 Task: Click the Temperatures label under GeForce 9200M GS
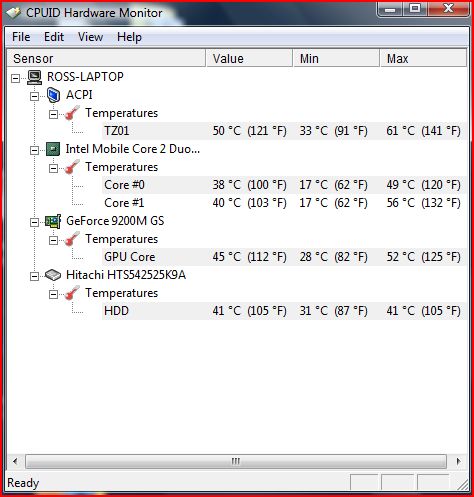(x=121, y=239)
